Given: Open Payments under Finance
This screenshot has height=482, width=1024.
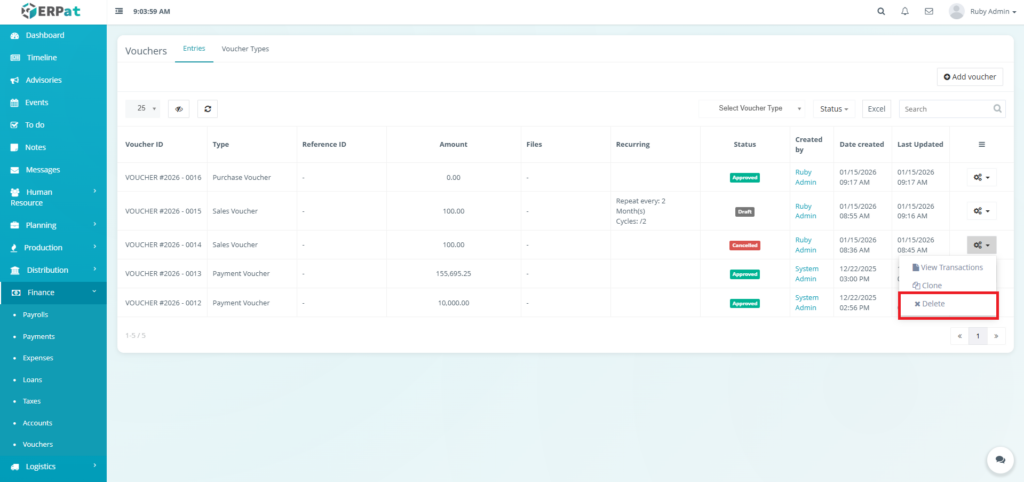Looking at the screenshot, I should tap(39, 336).
